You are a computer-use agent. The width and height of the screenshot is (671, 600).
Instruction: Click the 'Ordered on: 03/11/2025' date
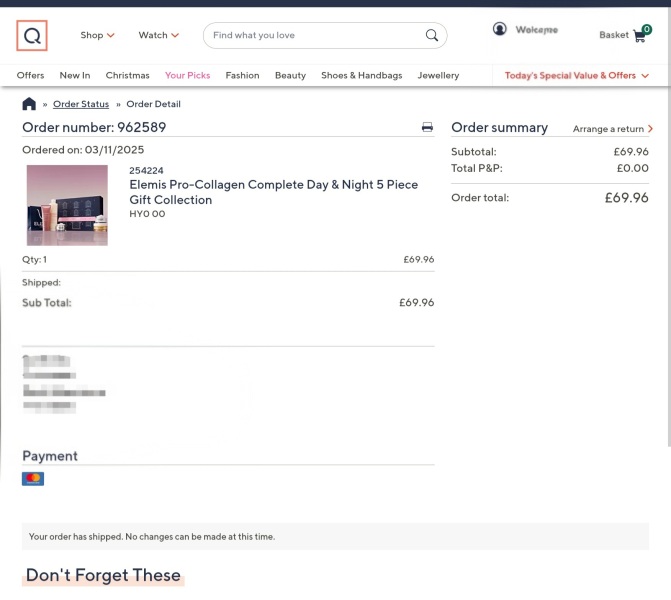83,150
